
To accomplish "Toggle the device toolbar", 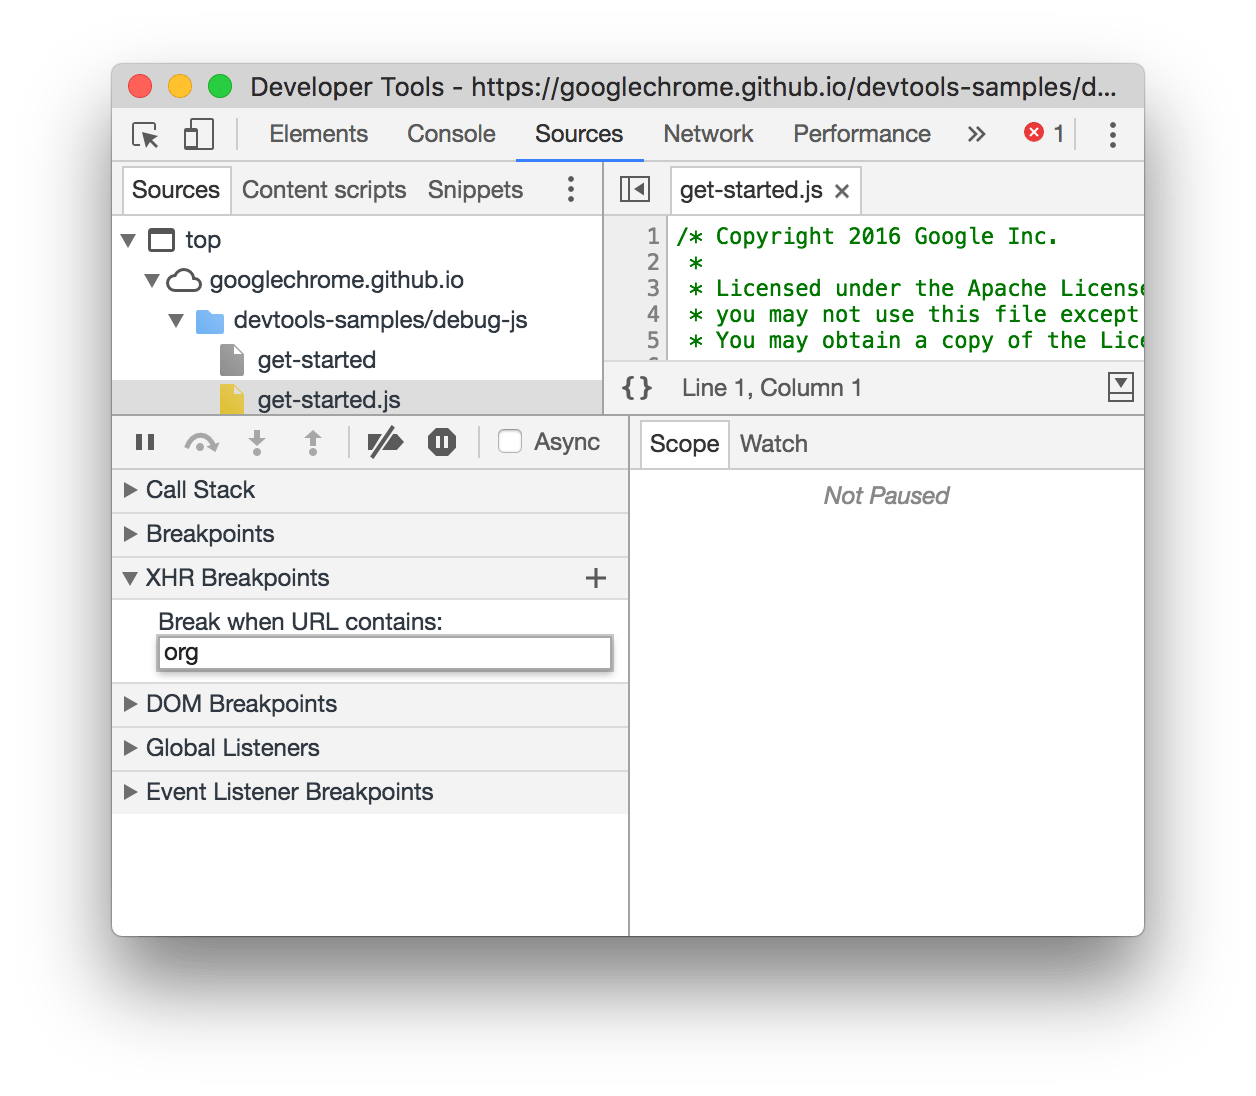I will [198, 134].
